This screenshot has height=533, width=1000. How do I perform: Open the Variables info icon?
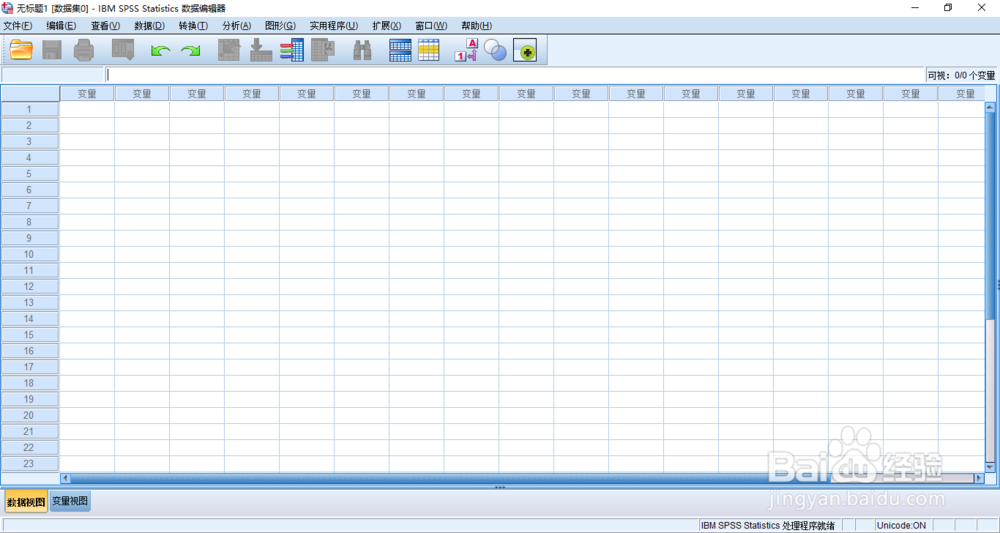[x=292, y=50]
